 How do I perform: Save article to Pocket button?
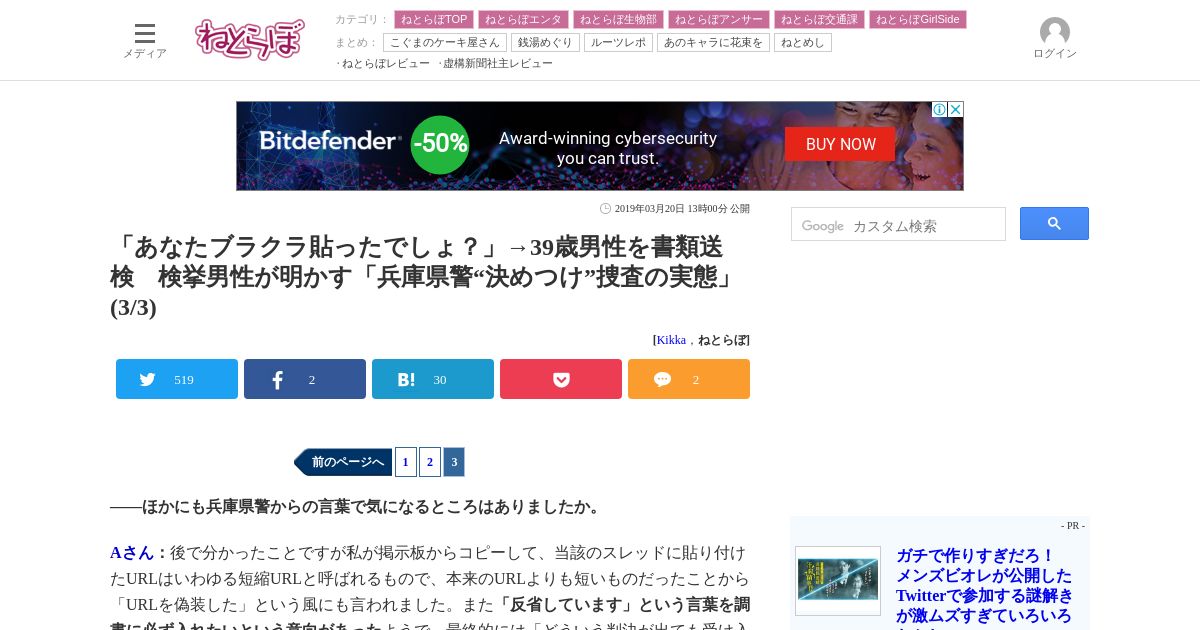point(561,379)
